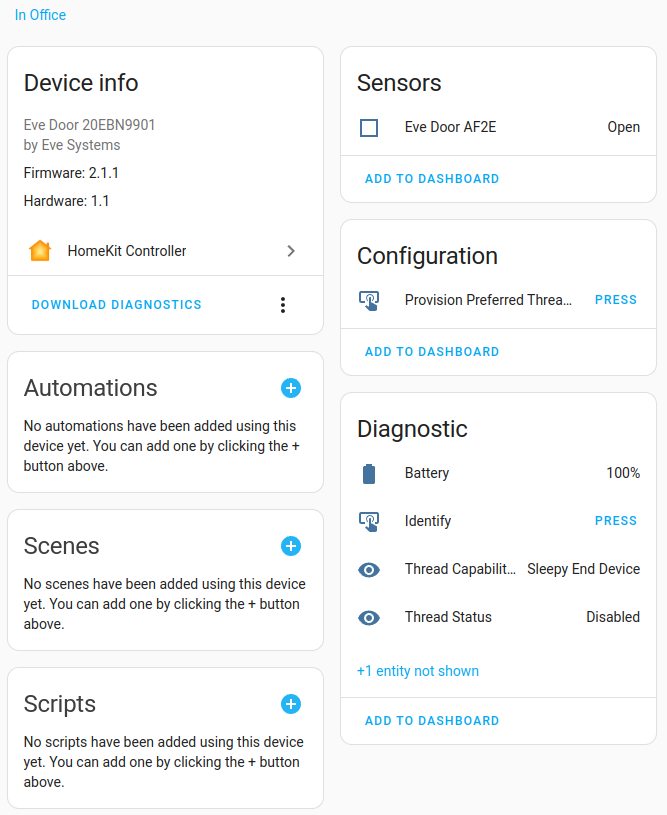Navigate back using the In Office link

(40, 14)
